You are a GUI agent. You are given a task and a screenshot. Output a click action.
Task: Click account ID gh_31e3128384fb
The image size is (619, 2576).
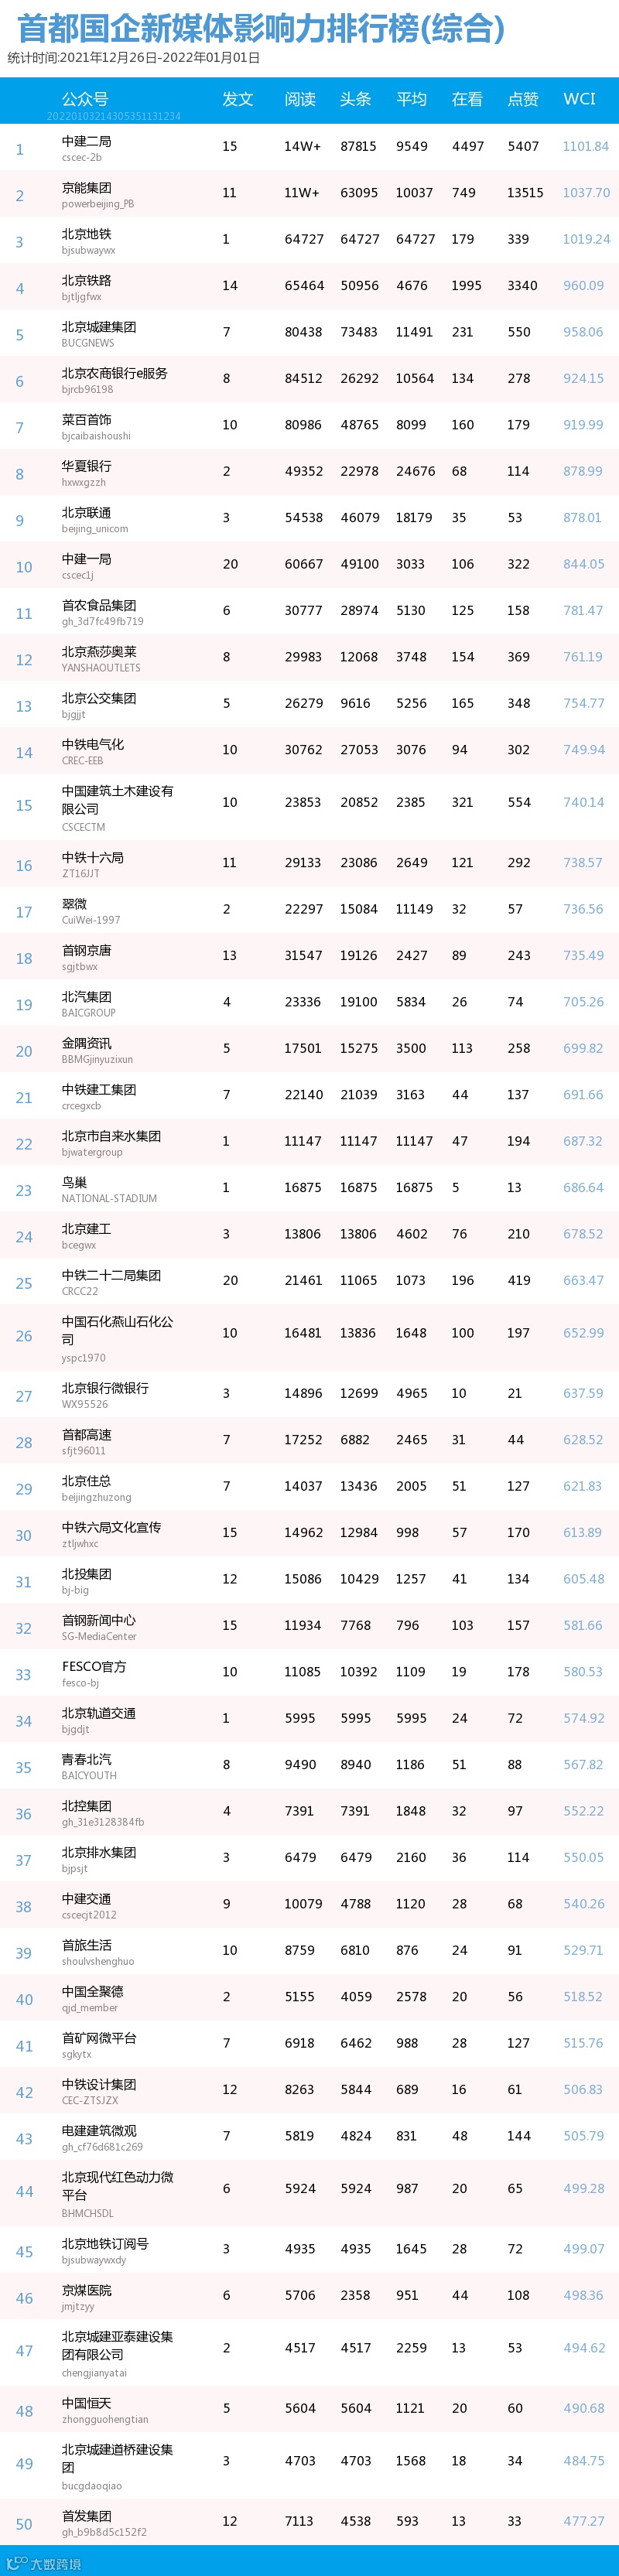pyautogui.click(x=103, y=1822)
